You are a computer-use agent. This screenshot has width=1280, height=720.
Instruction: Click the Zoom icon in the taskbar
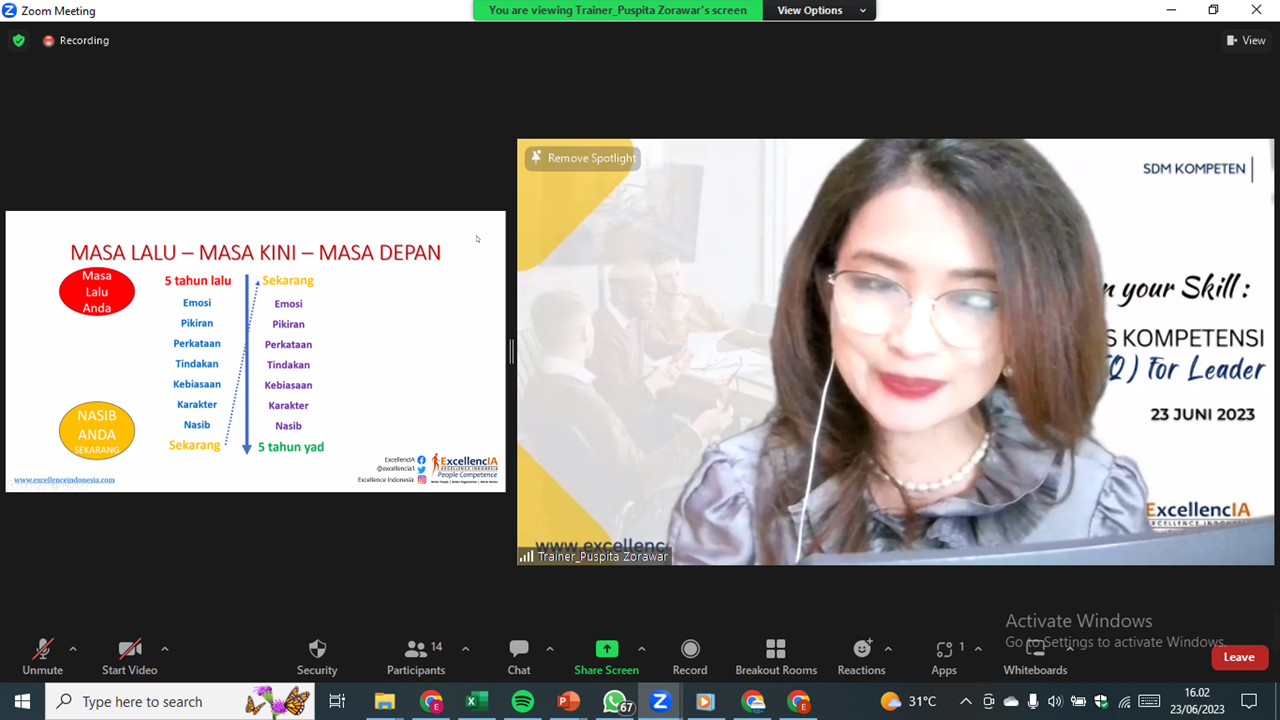660,701
